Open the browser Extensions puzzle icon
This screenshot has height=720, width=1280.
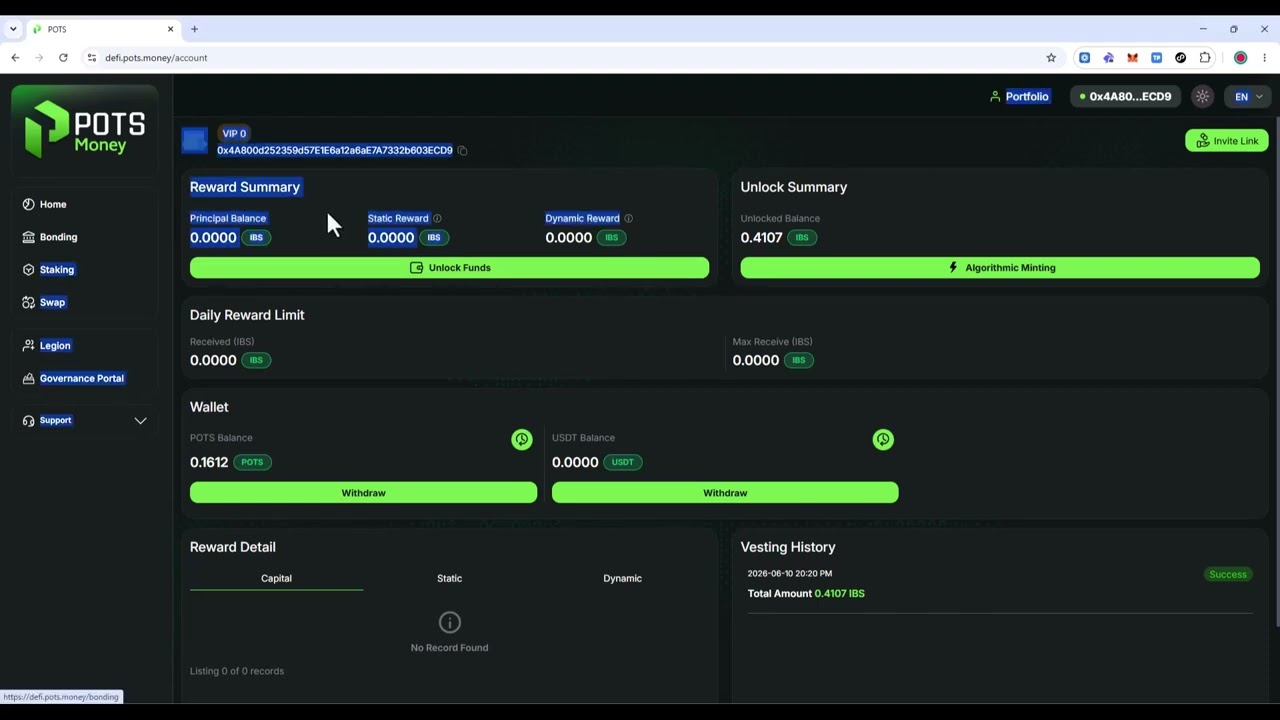(1205, 58)
